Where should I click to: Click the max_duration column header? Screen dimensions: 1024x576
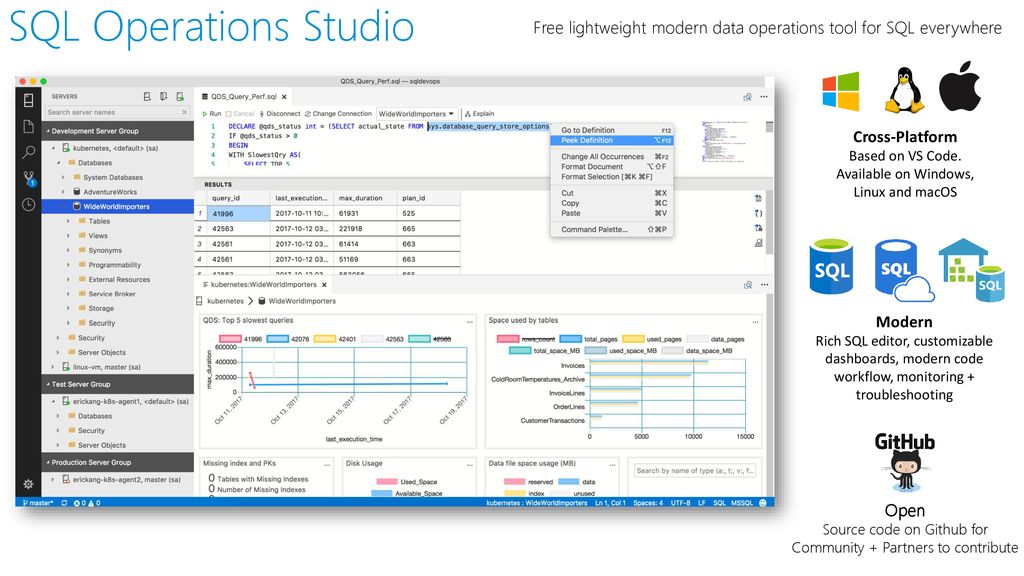pos(365,198)
